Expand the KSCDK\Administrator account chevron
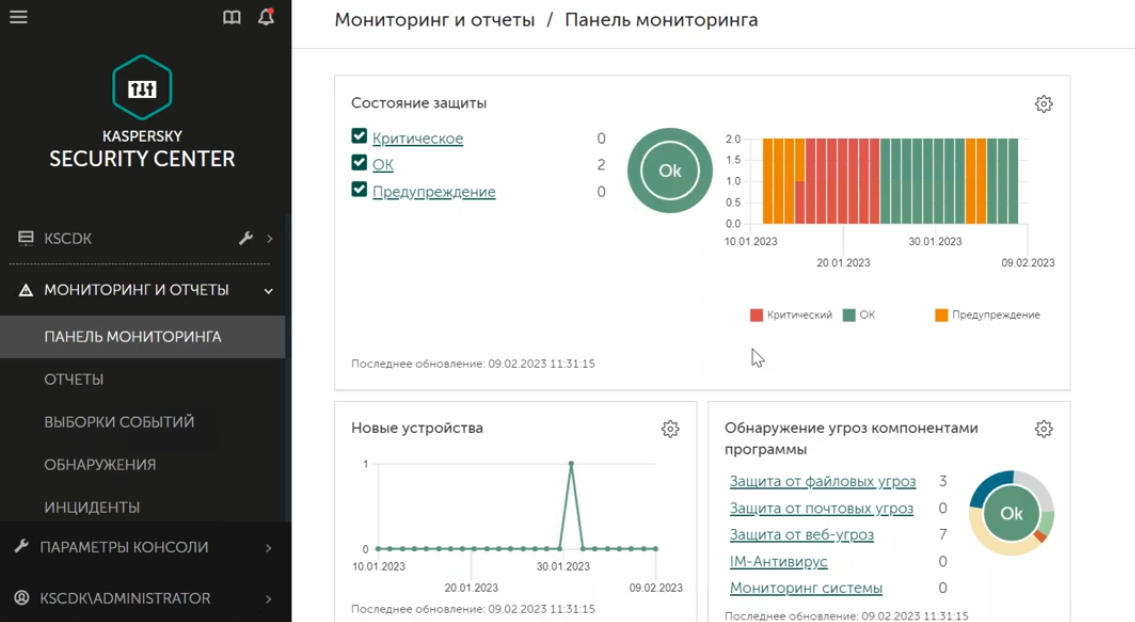Screen dimensions: 1135x622 pyautogui.click(x=269, y=599)
